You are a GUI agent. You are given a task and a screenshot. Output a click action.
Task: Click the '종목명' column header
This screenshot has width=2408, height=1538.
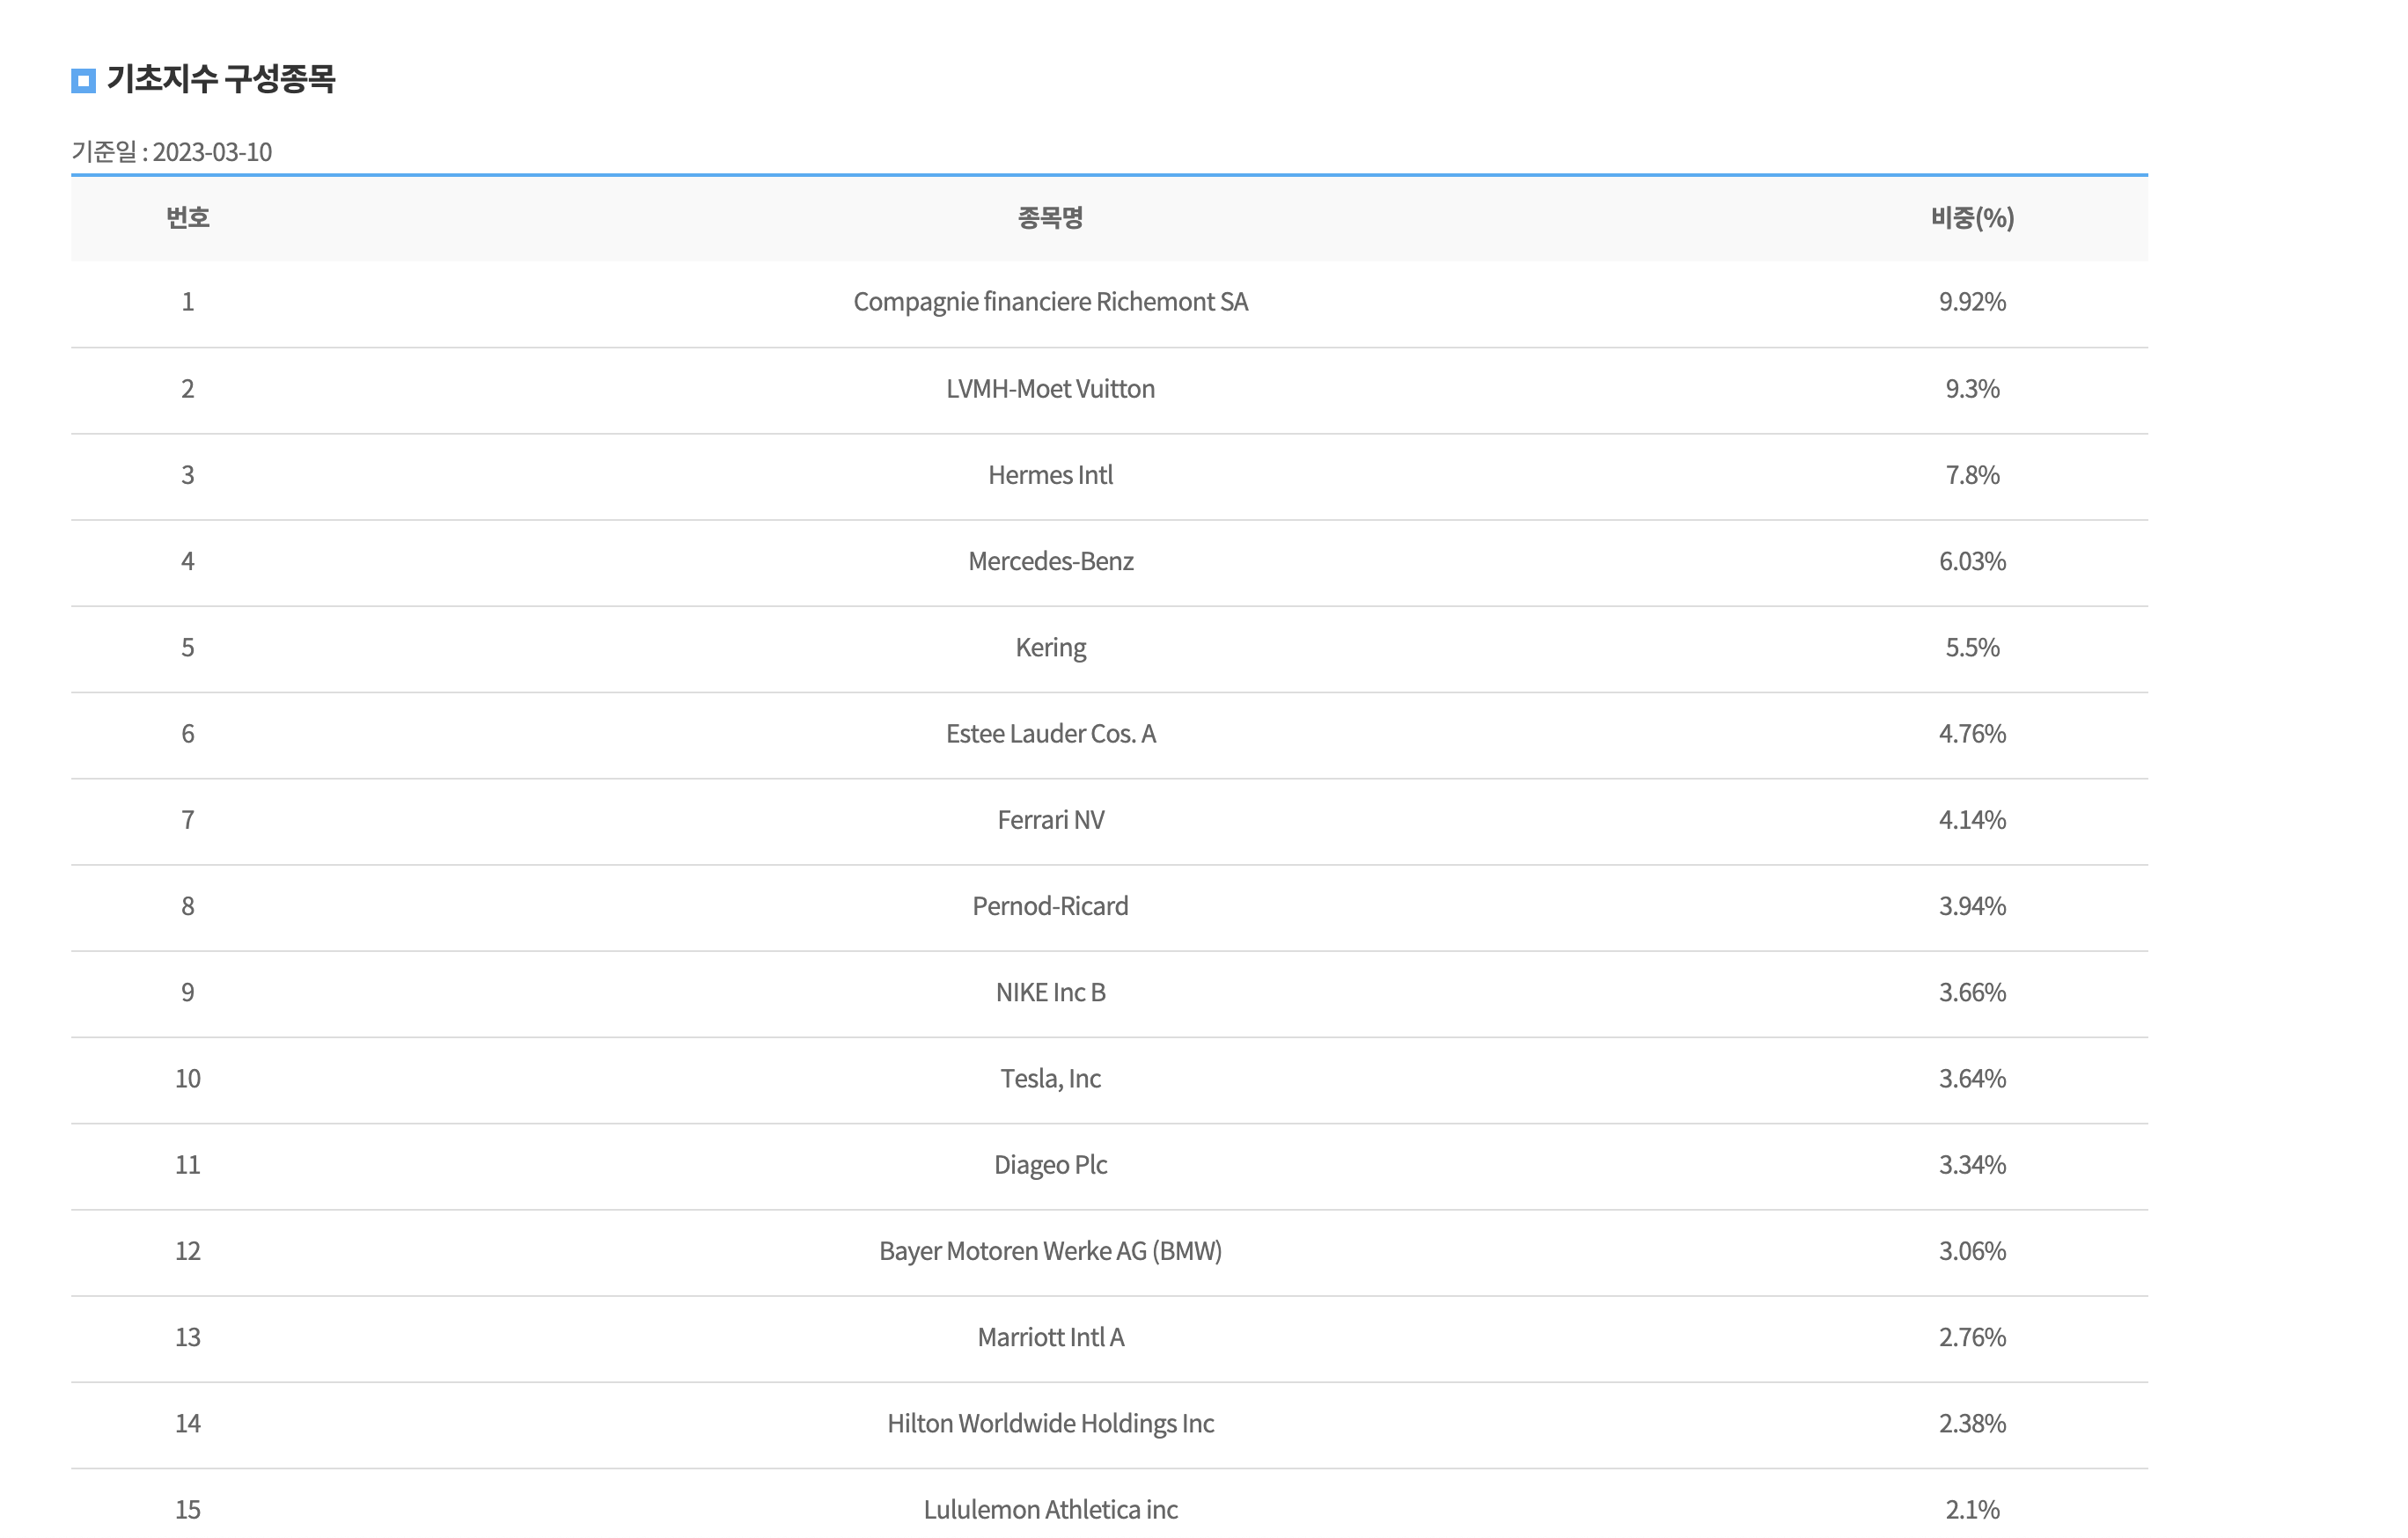tap(1051, 218)
